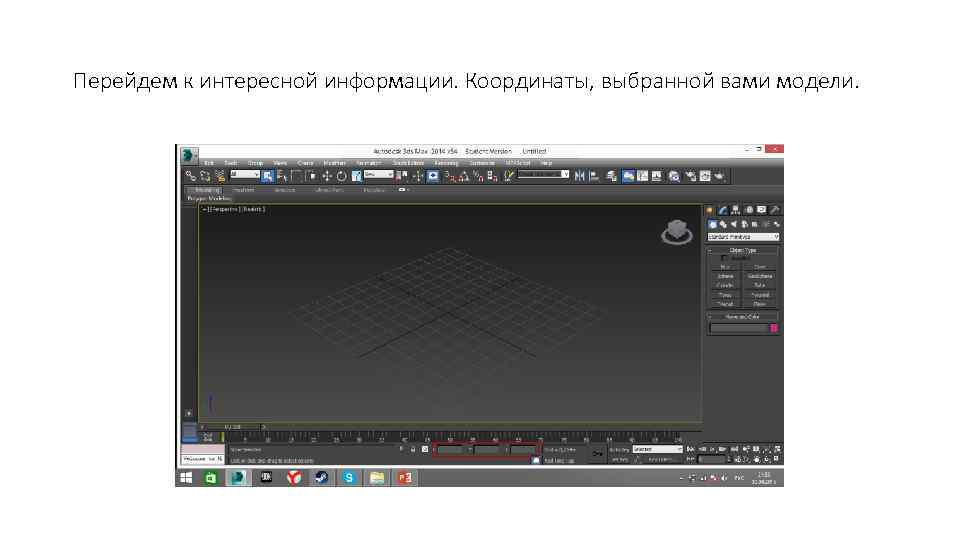Click the object color swatch
Viewport: 960px width, 540px height.
pyautogui.click(x=773, y=328)
